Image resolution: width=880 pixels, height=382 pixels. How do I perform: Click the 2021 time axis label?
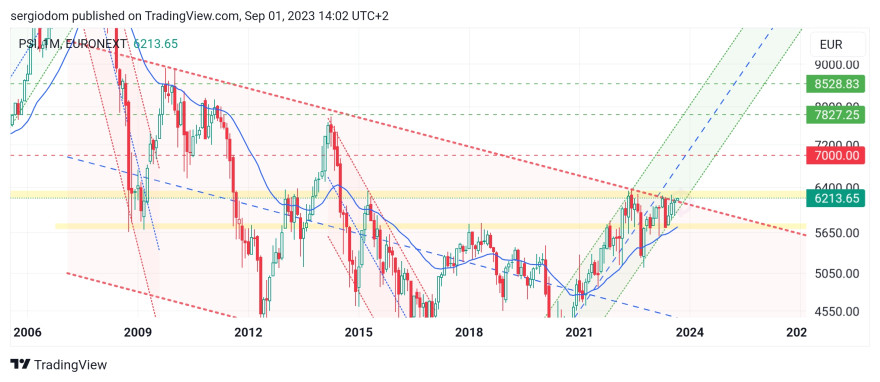[580, 333]
